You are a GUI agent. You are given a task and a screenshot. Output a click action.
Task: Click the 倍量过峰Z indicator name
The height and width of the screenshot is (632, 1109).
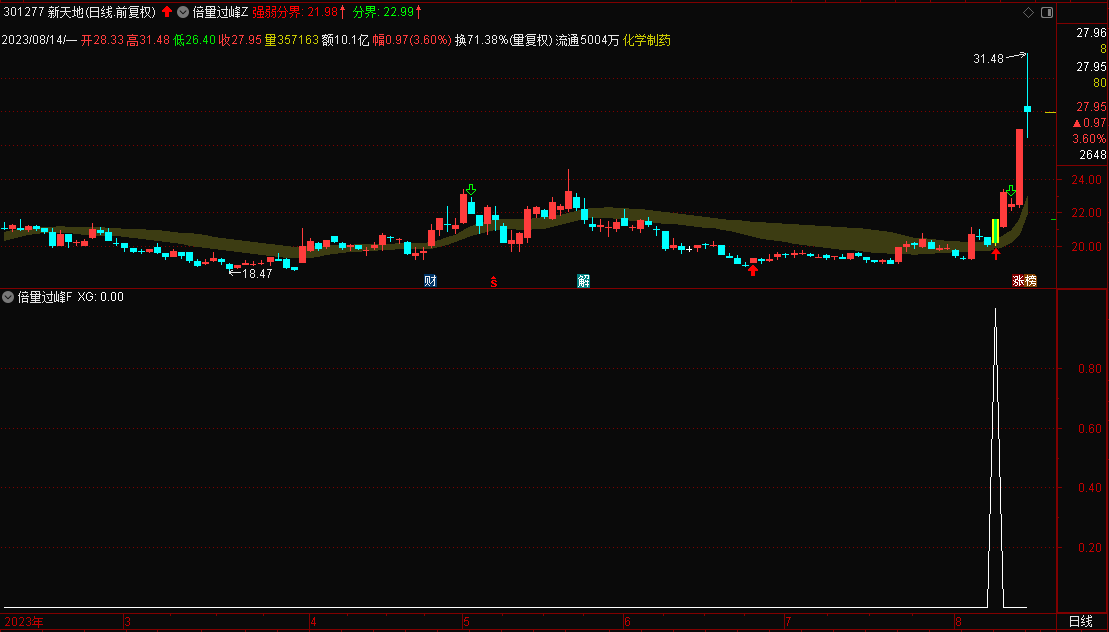220,12
